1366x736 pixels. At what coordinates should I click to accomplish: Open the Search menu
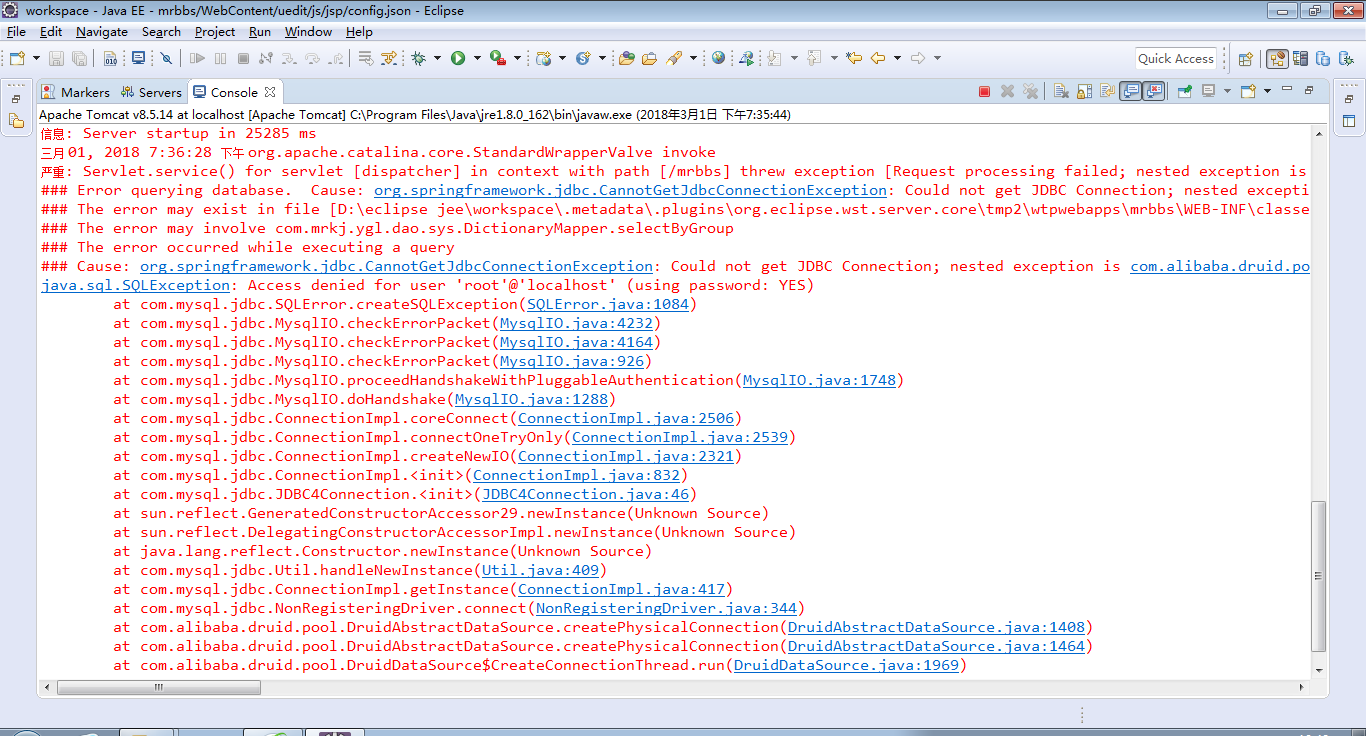click(161, 32)
